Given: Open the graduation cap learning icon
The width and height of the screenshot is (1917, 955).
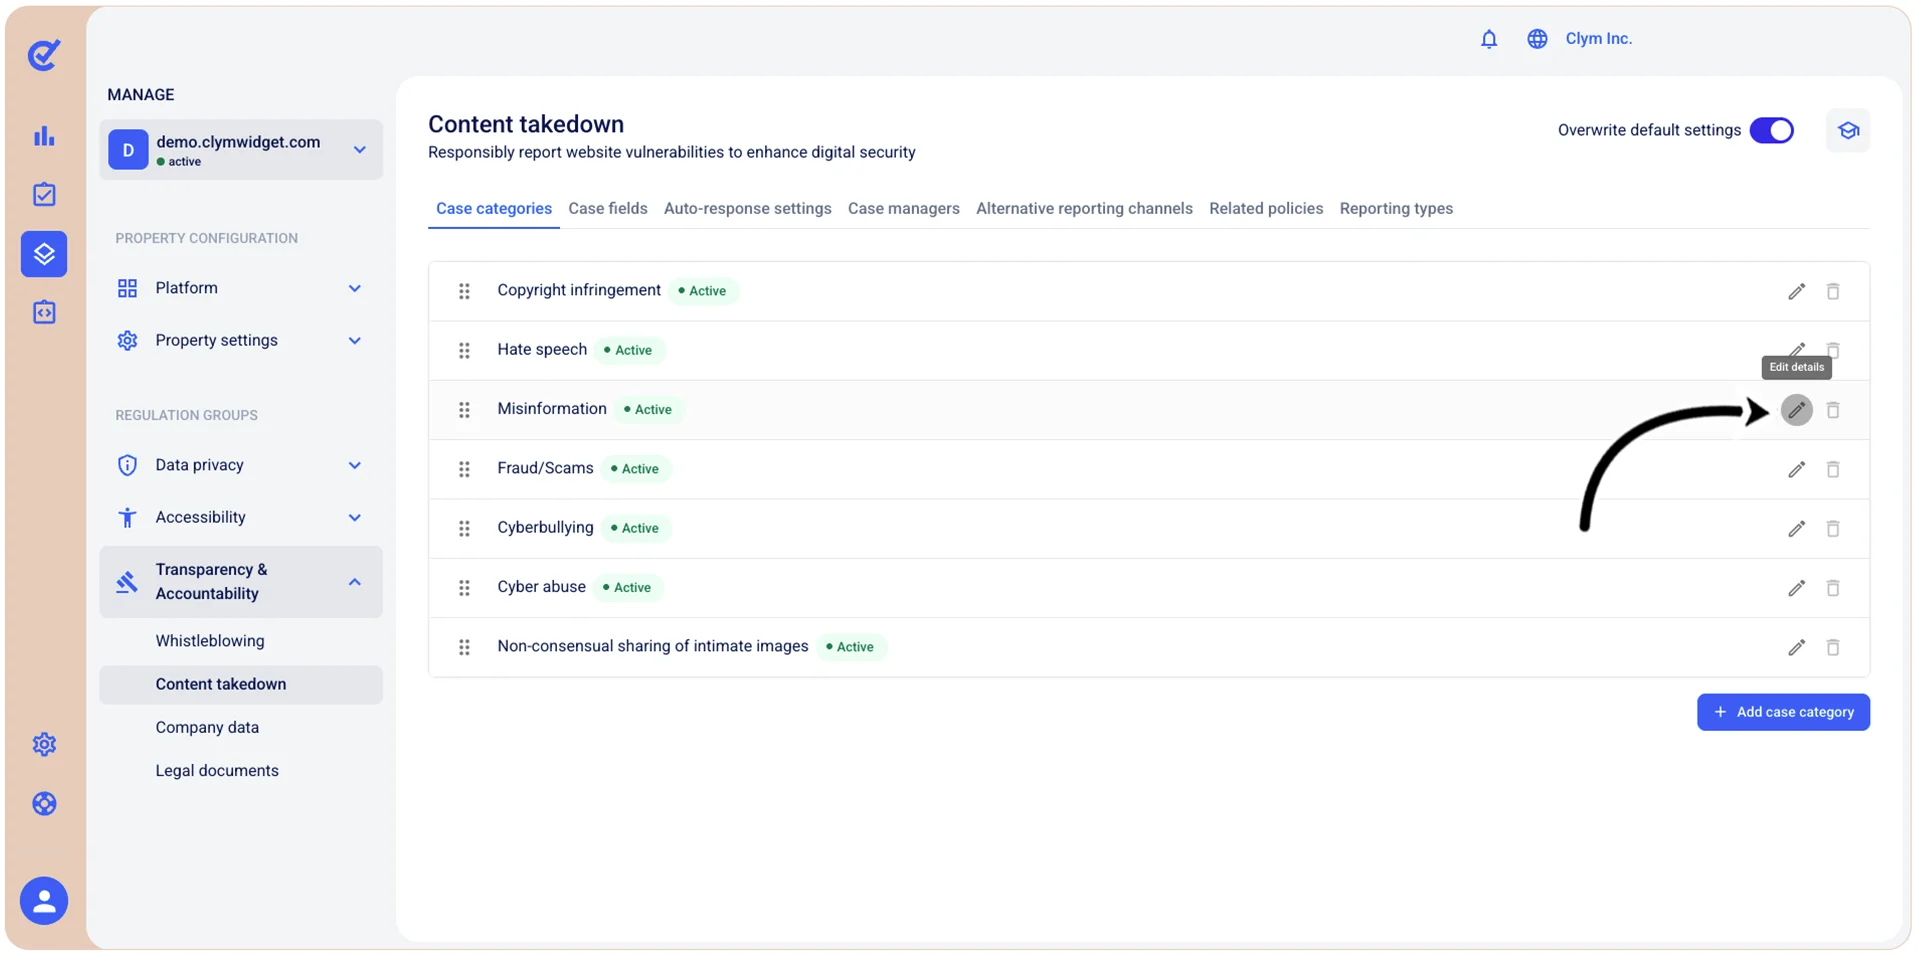Looking at the screenshot, I should [x=1848, y=130].
